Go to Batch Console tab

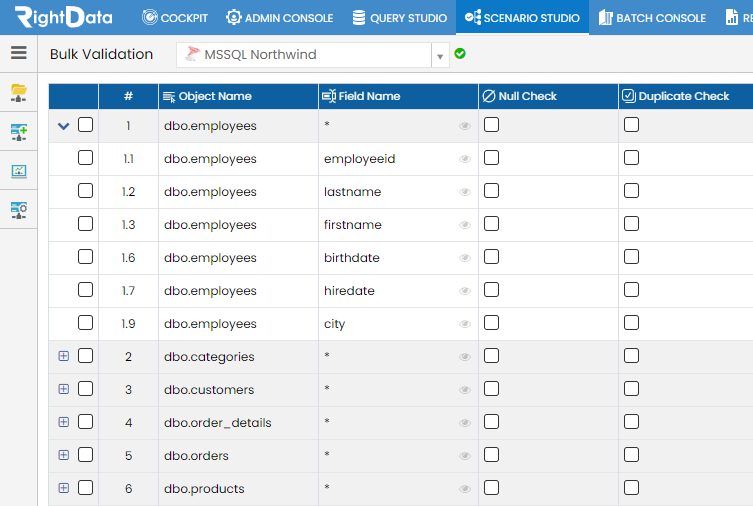coord(652,18)
